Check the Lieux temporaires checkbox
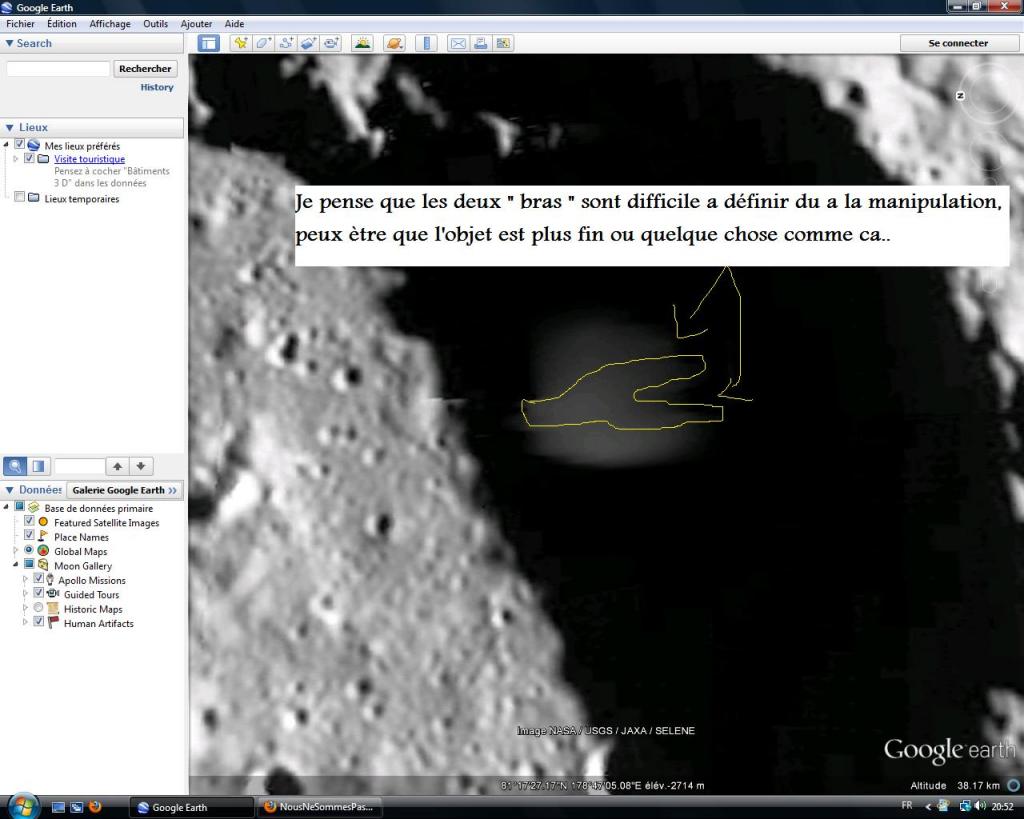 click(x=20, y=197)
